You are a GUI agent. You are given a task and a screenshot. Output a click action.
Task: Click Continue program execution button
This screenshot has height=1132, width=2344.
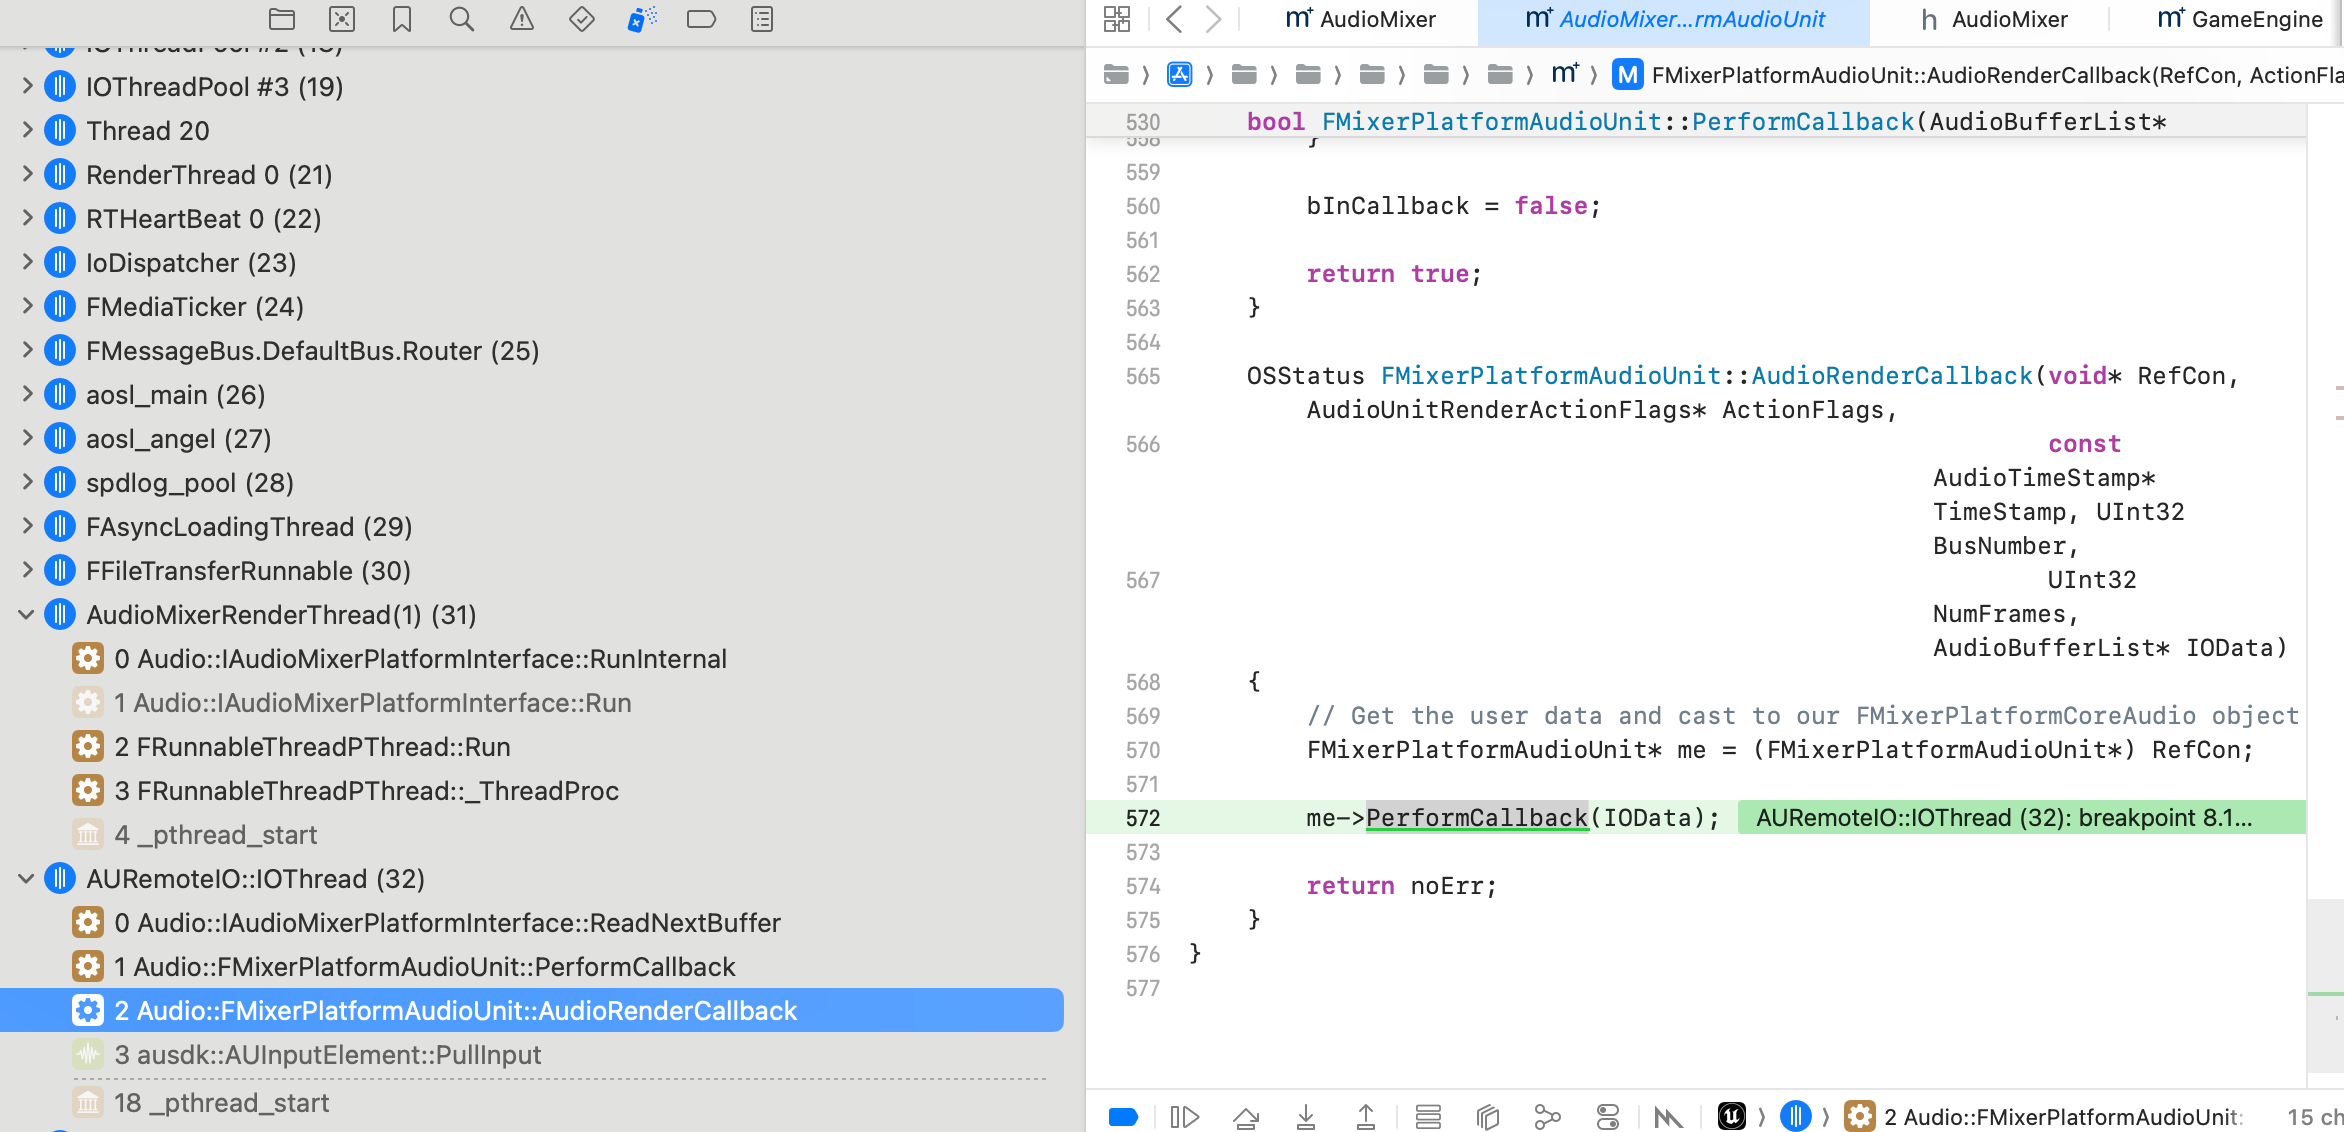point(1185,1117)
